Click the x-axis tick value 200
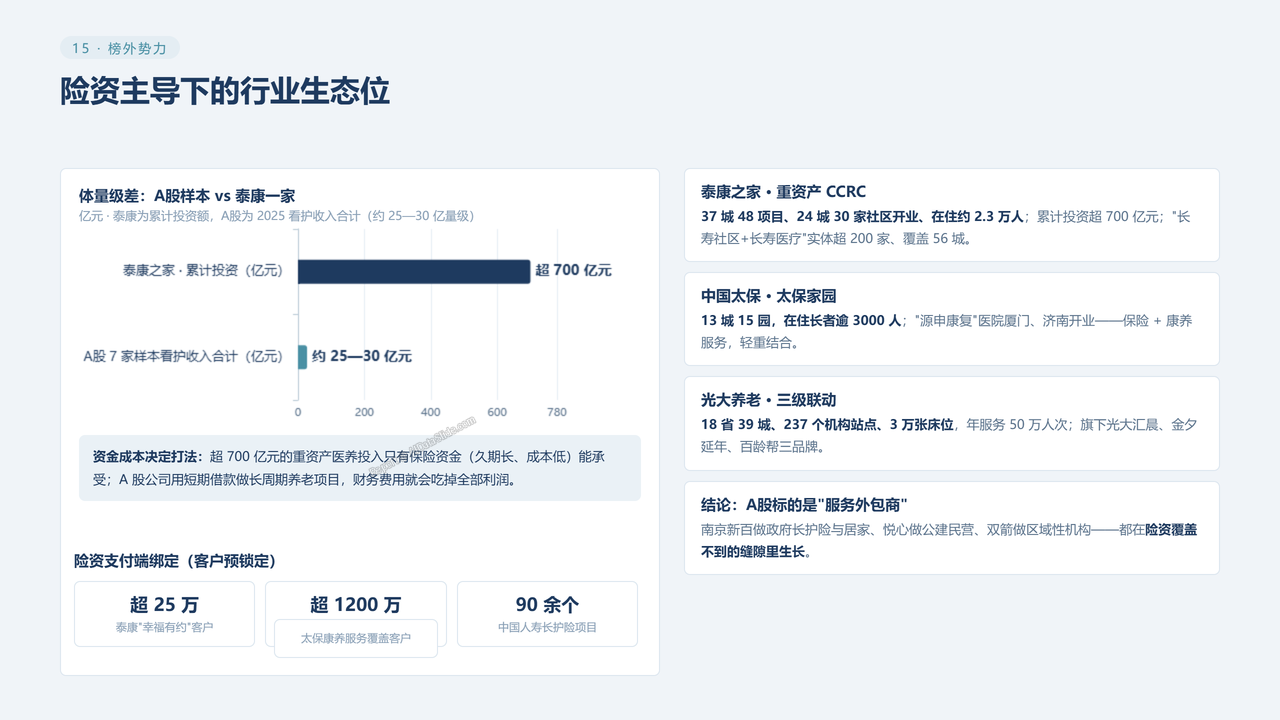Viewport: 1280px width, 720px height. (364, 412)
